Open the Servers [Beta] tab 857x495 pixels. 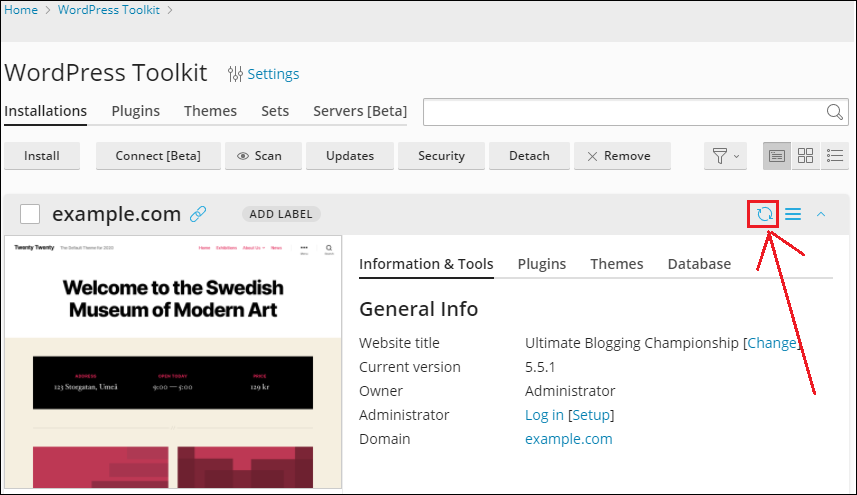point(360,111)
